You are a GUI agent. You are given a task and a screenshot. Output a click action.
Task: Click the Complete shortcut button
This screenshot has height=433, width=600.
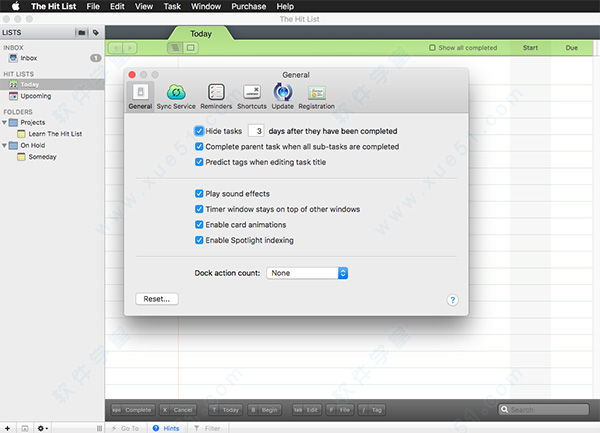point(133,410)
